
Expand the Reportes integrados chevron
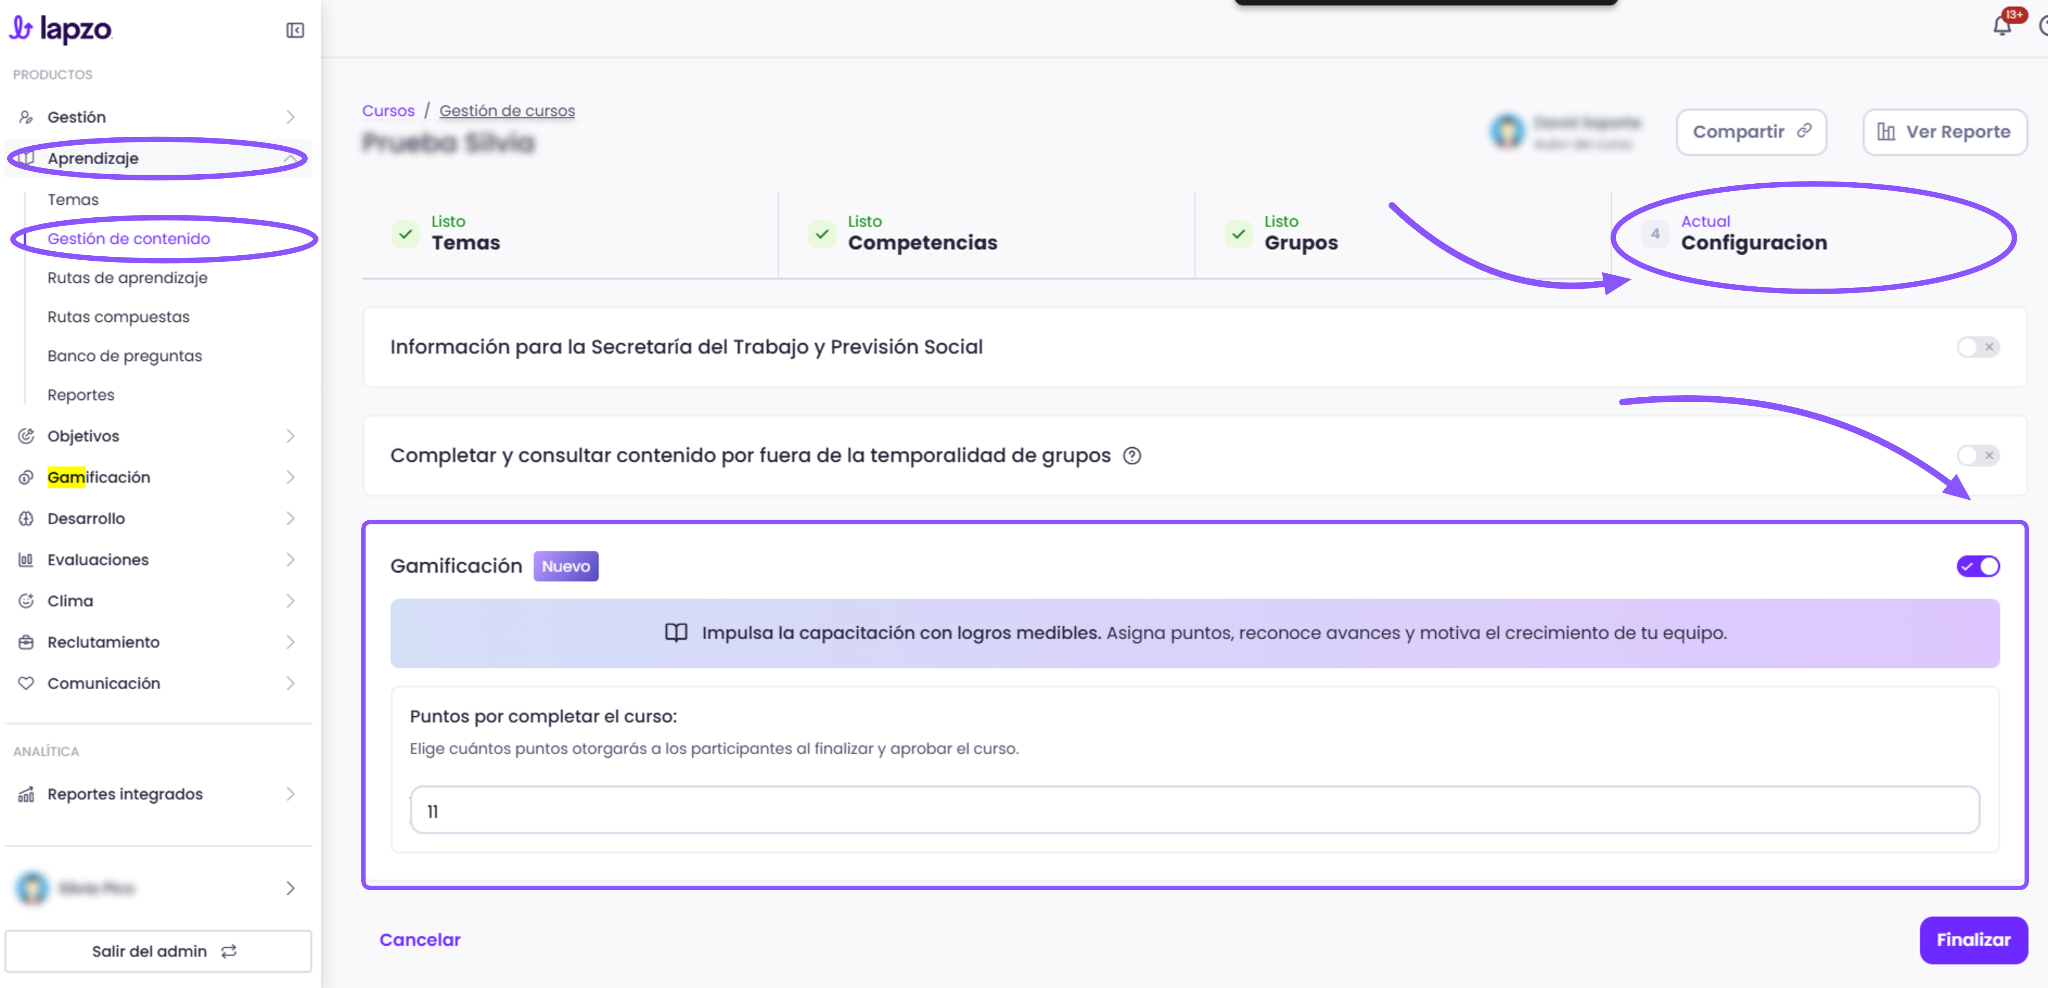point(290,794)
